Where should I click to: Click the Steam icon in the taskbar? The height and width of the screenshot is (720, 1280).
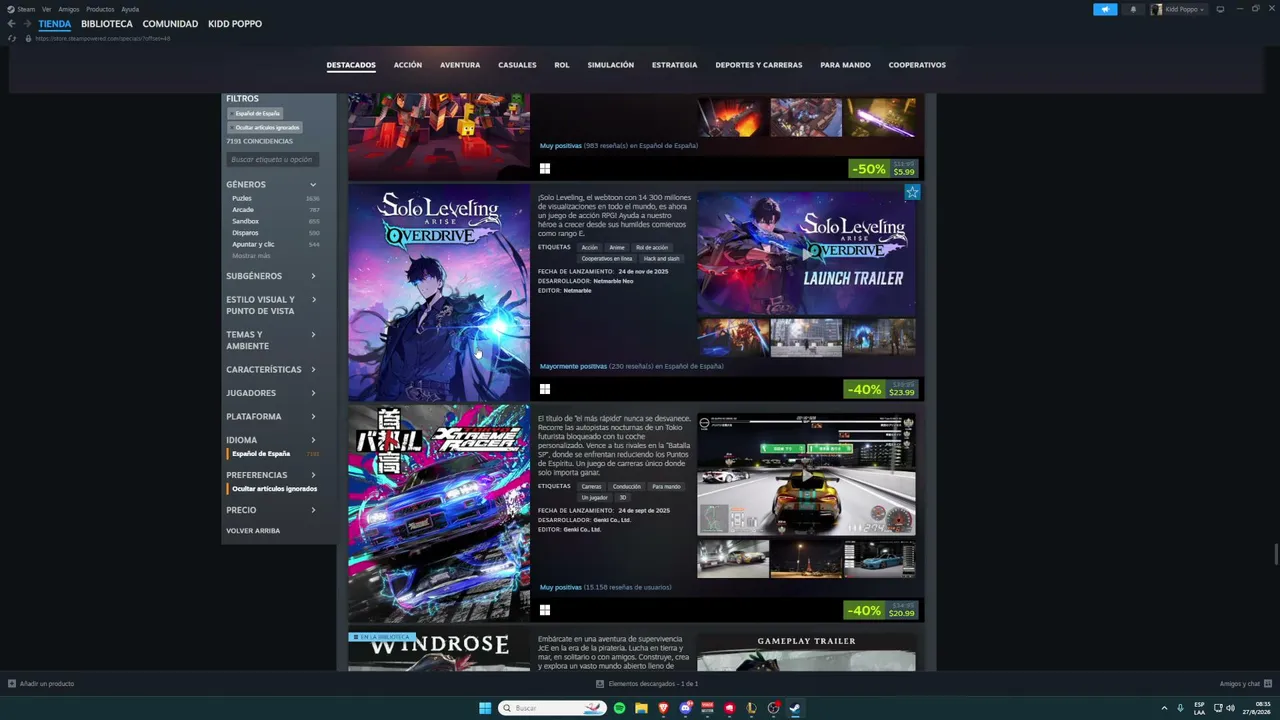tap(795, 708)
